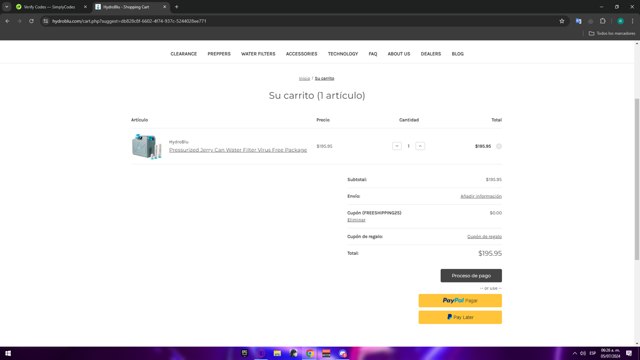
Task: Close the HydroBlu Shopping Cart tab
Action: pos(164,7)
